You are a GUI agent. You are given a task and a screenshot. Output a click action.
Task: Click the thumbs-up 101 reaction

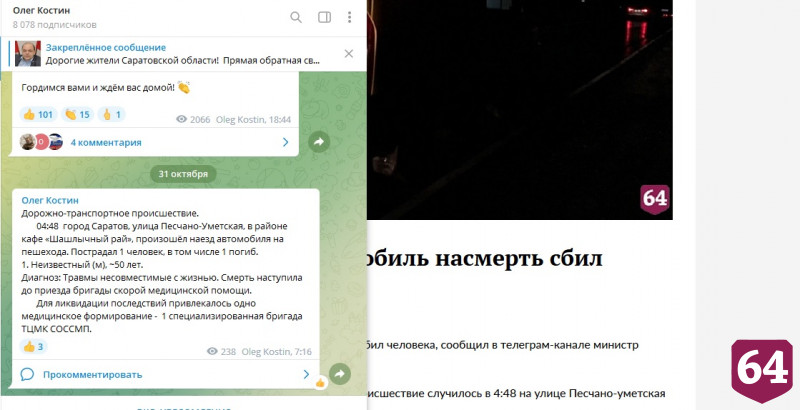point(38,115)
